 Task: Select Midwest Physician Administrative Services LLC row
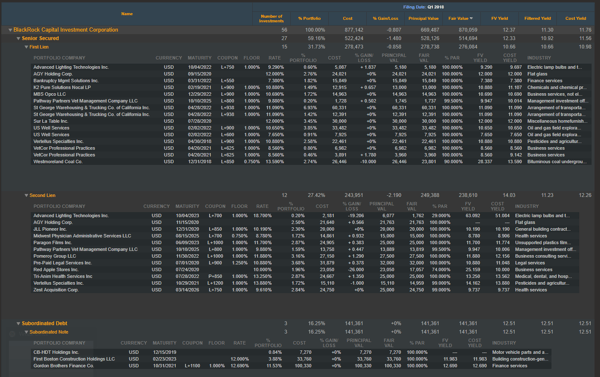coord(305,236)
